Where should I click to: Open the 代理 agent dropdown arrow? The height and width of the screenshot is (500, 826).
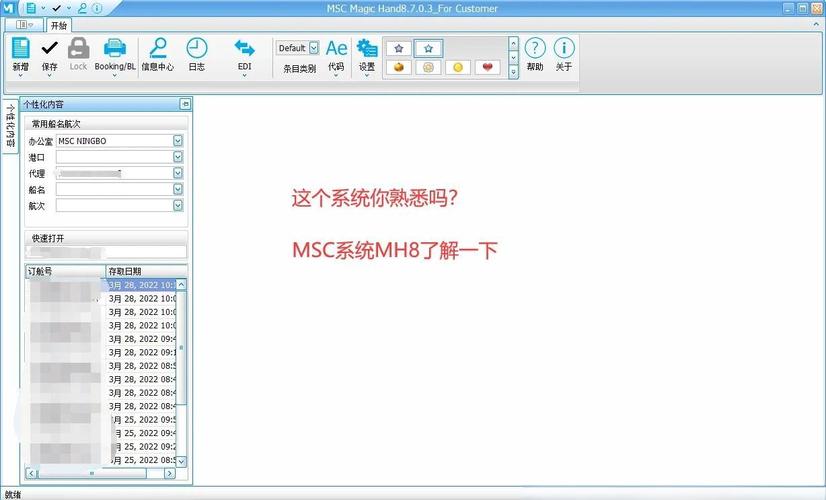coord(178,173)
